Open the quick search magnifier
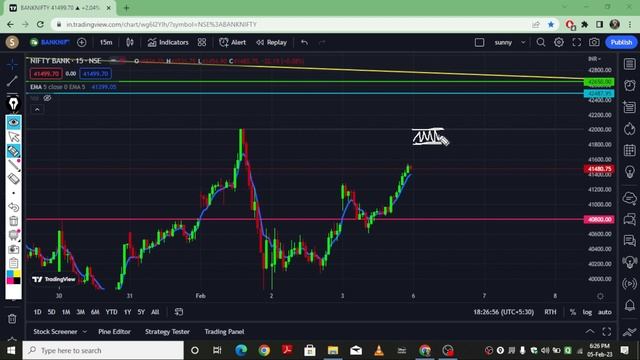The image size is (640, 360). (541, 42)
